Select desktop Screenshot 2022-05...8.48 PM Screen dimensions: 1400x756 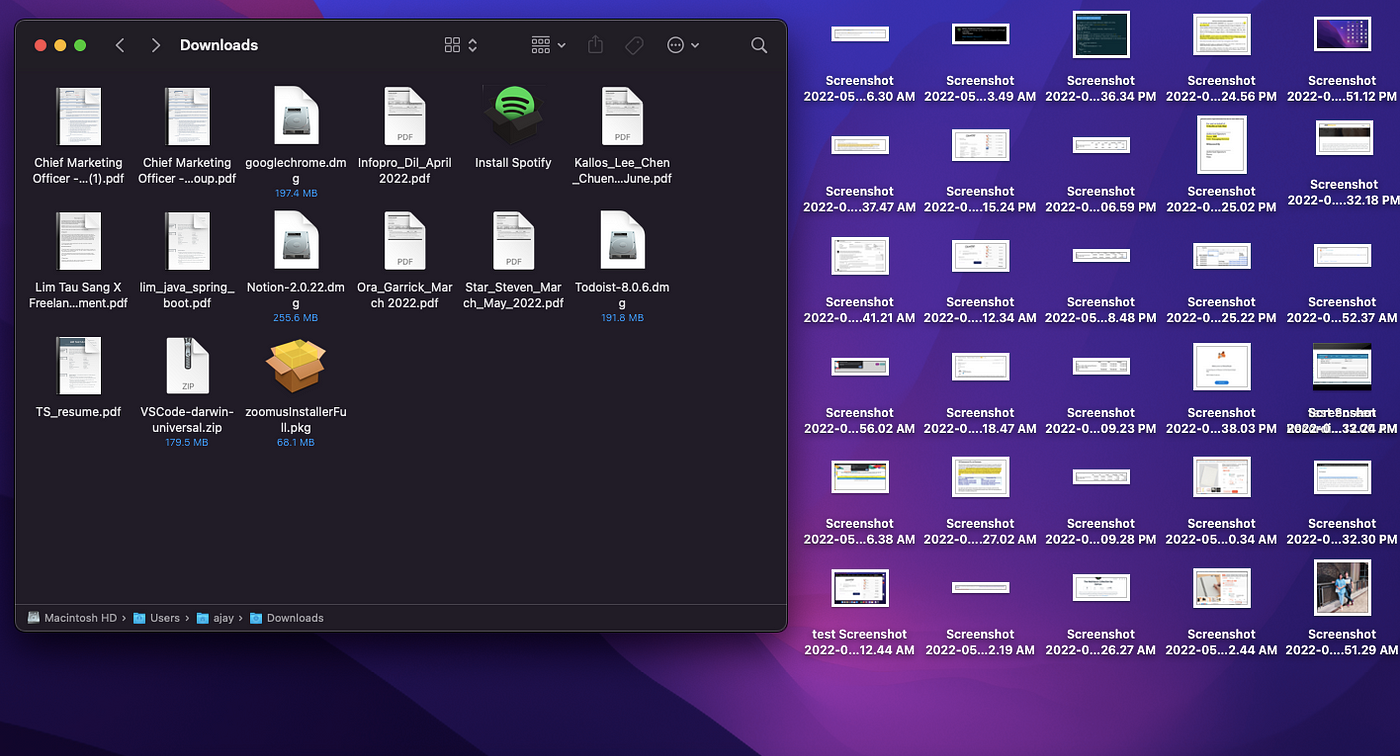click(1101, 256)
